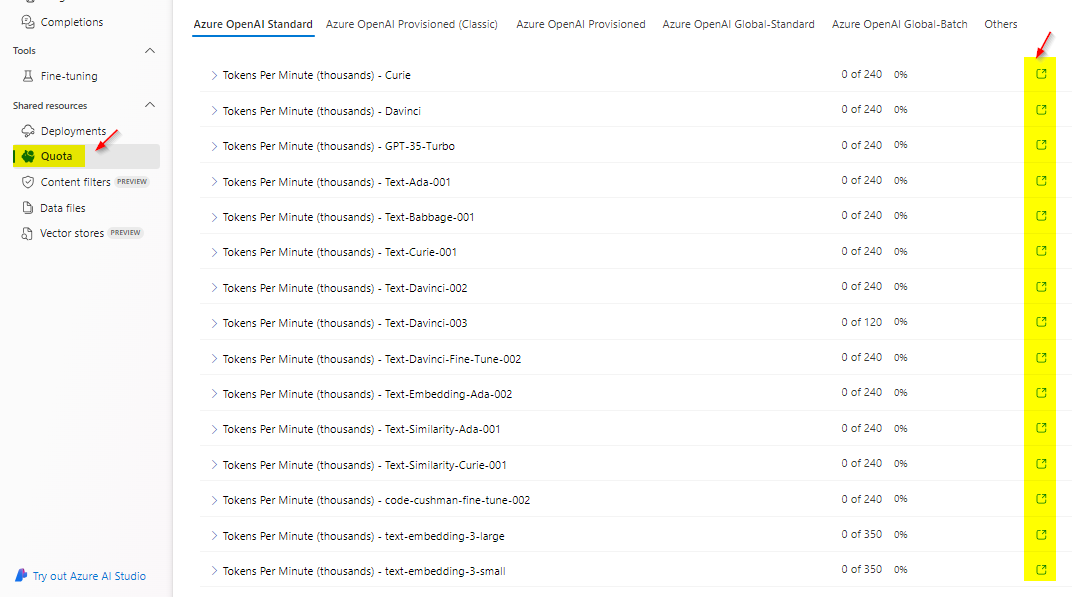Image resolution: width=1072 pixels, height=597 pixels.
Task: Click the Data files icon
Action: tap(30, 207)
